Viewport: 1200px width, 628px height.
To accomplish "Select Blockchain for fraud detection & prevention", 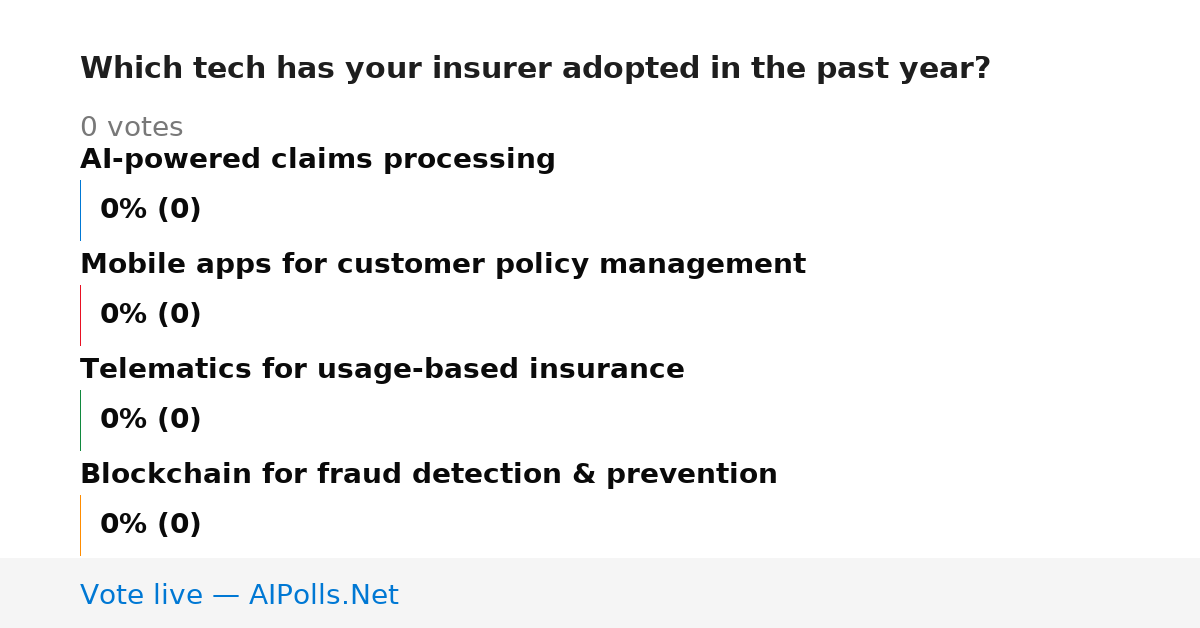I will (428, 475).
